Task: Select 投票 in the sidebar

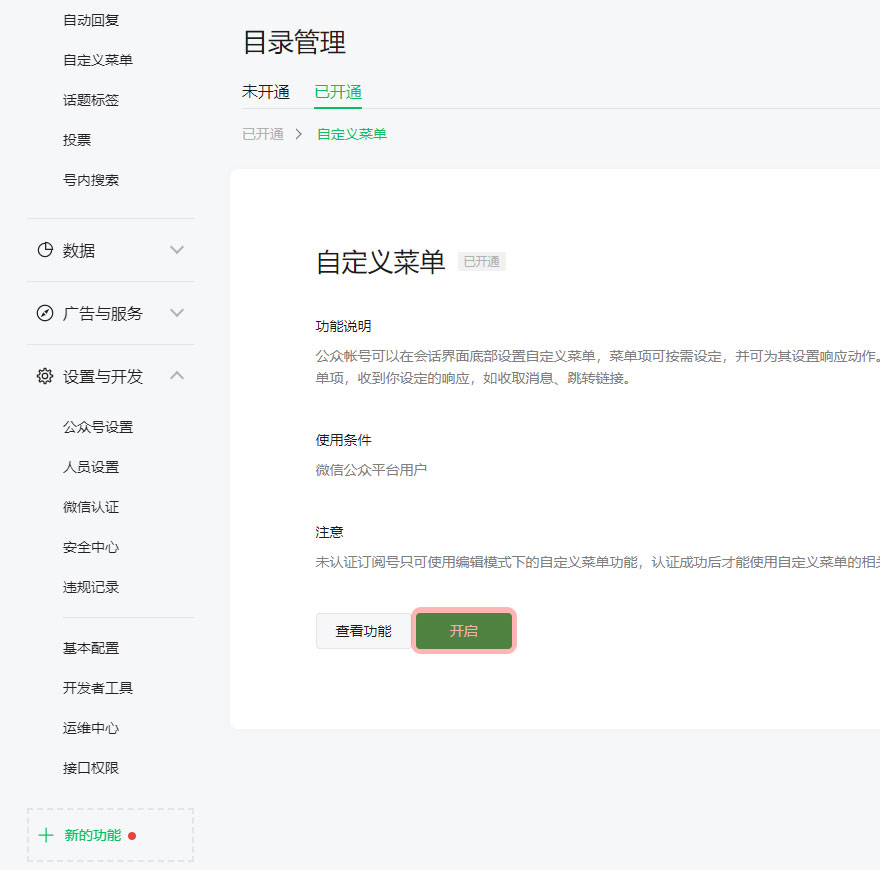Action: [77, 140]
